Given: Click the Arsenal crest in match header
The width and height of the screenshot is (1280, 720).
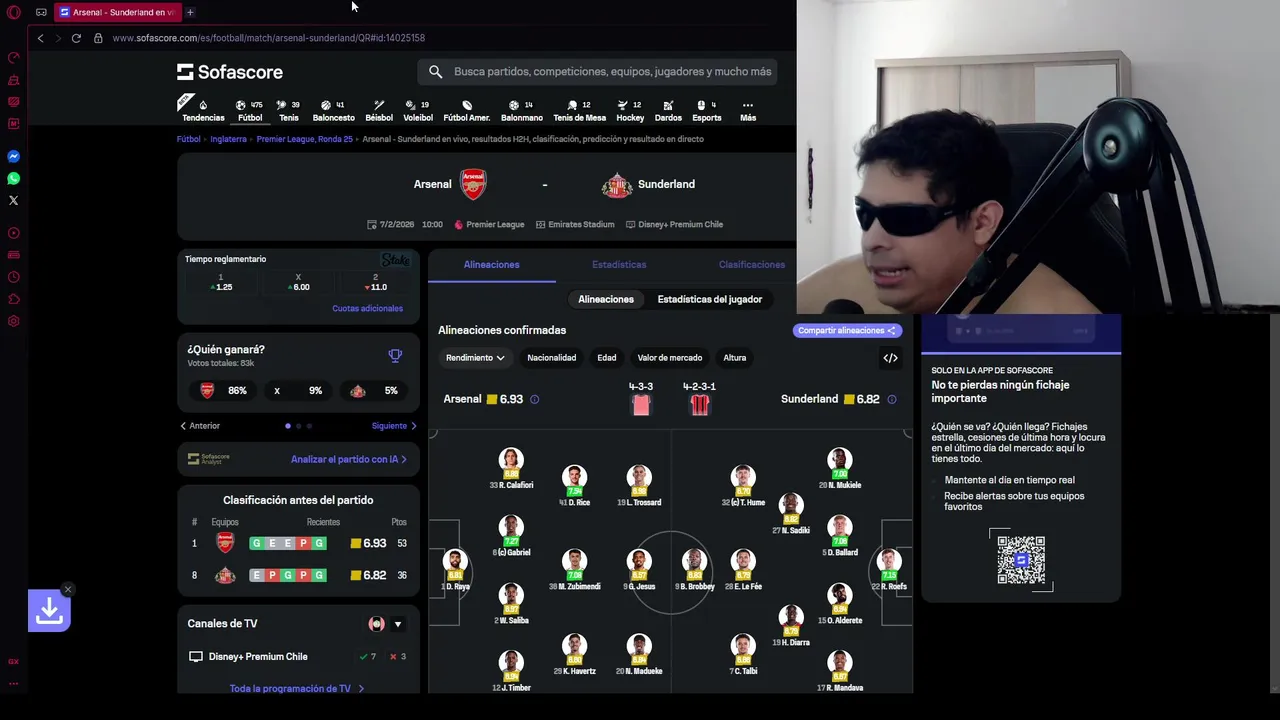Looking at the screenshot, I should pos(473,184).
